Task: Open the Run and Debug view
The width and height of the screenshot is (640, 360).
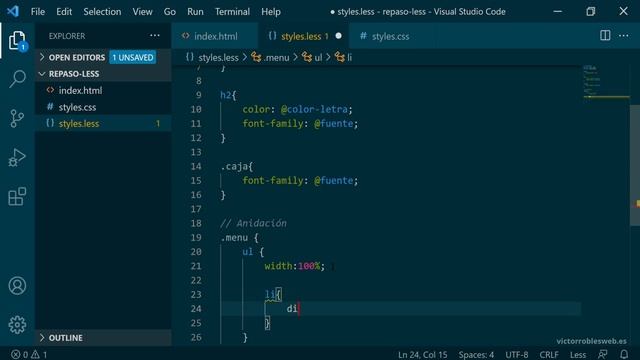Action: (17, 158)
